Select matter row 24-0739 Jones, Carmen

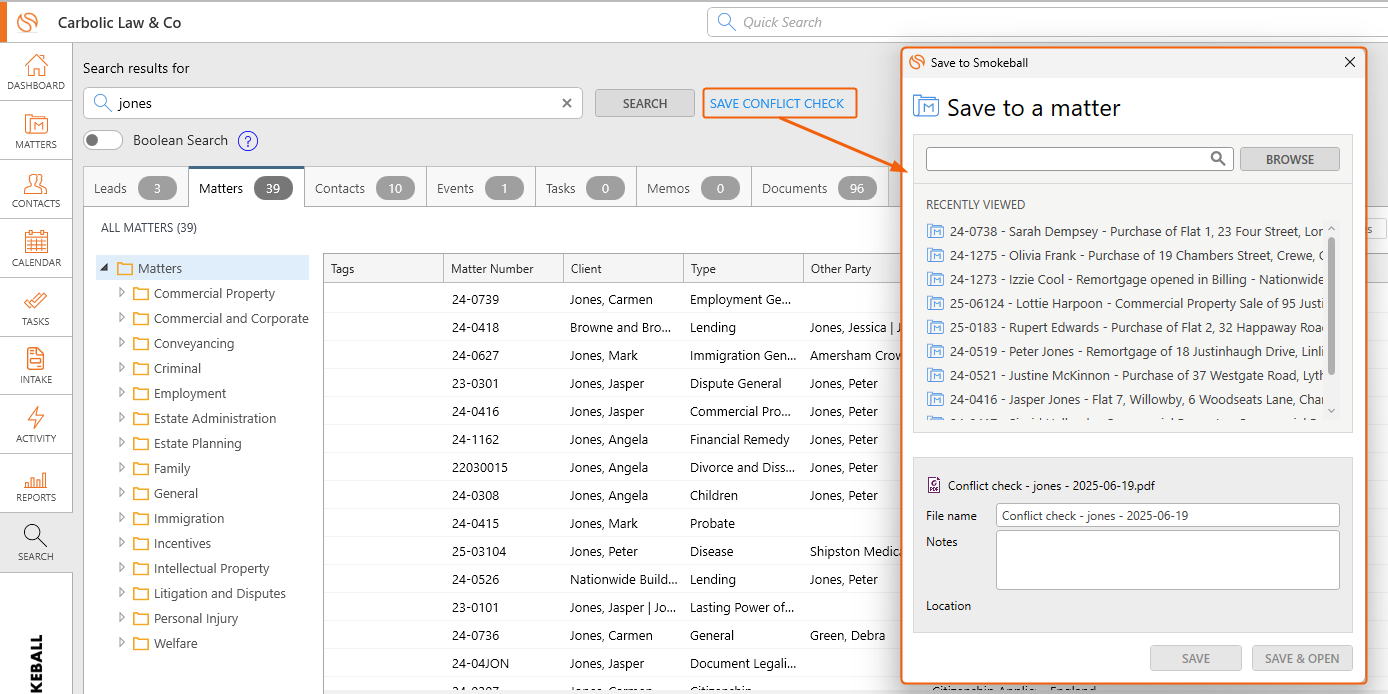(612, 299)
